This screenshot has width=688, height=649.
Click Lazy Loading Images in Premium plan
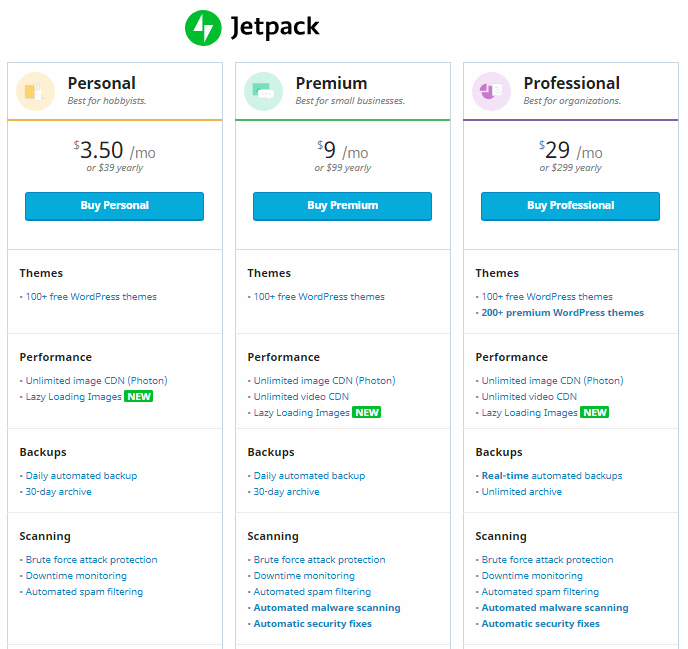point(302,412)
